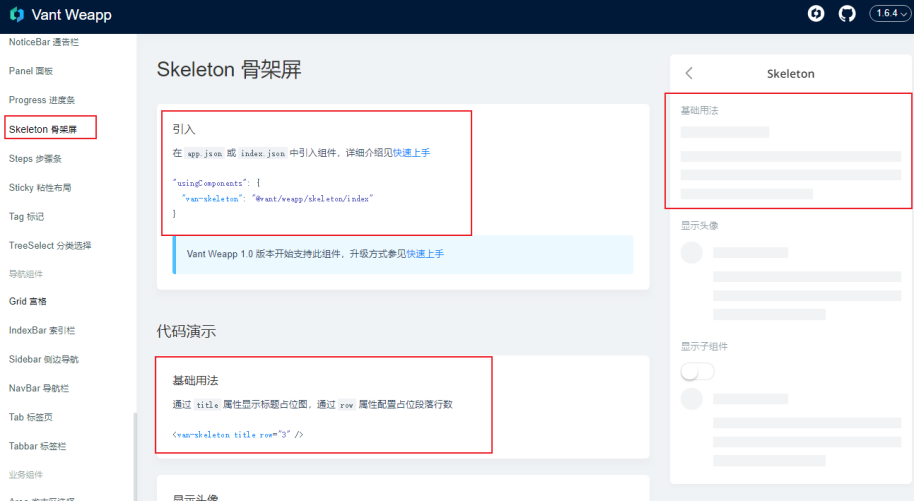Click the 引入 section heading
This screenshot has width=915, height=502.
[184, 130]
